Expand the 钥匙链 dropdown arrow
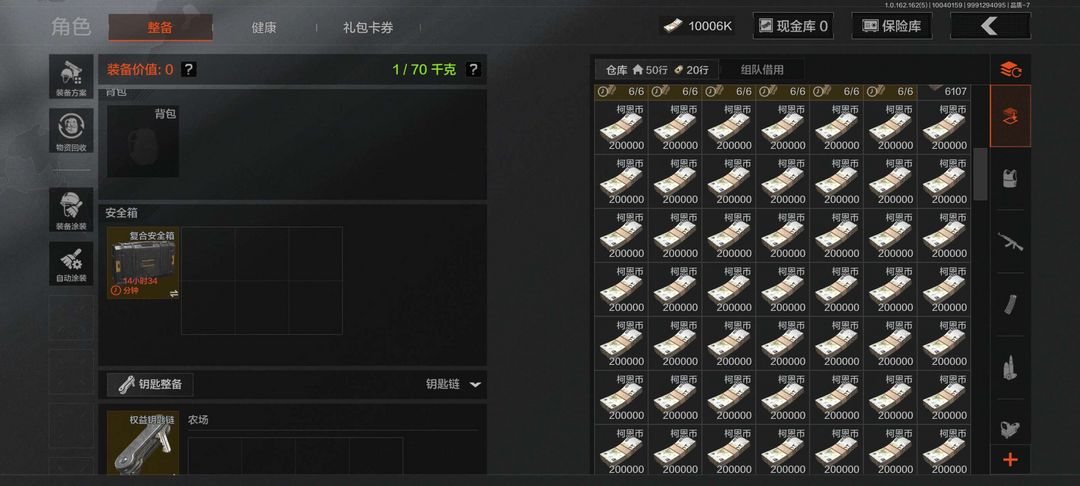This screenshot has height=486, width=1080. click(x=475, y=385)
